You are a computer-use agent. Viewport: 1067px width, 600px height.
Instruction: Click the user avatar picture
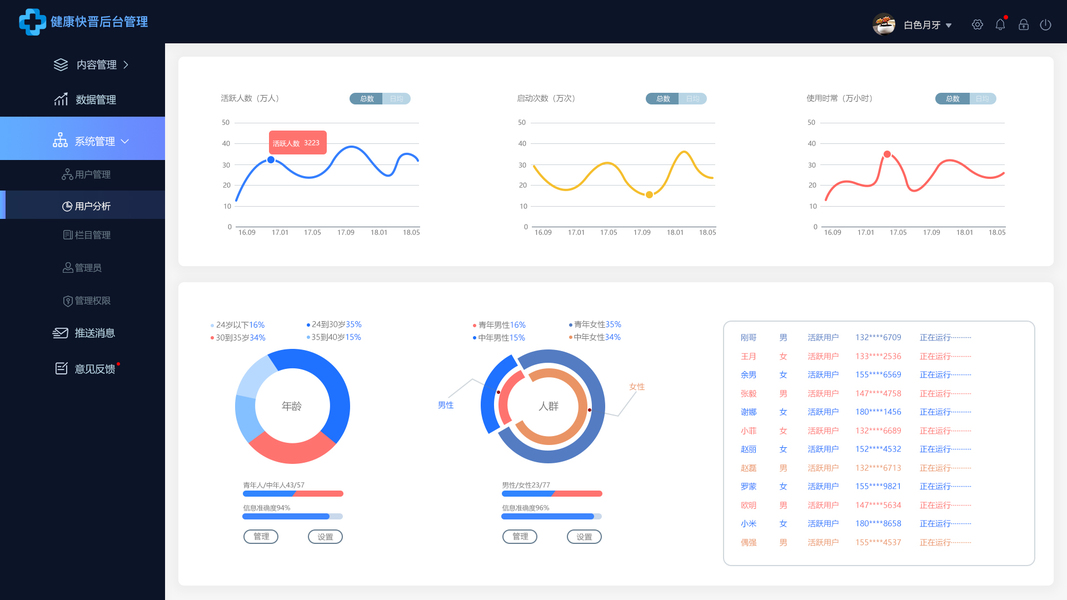coord(884,24)
